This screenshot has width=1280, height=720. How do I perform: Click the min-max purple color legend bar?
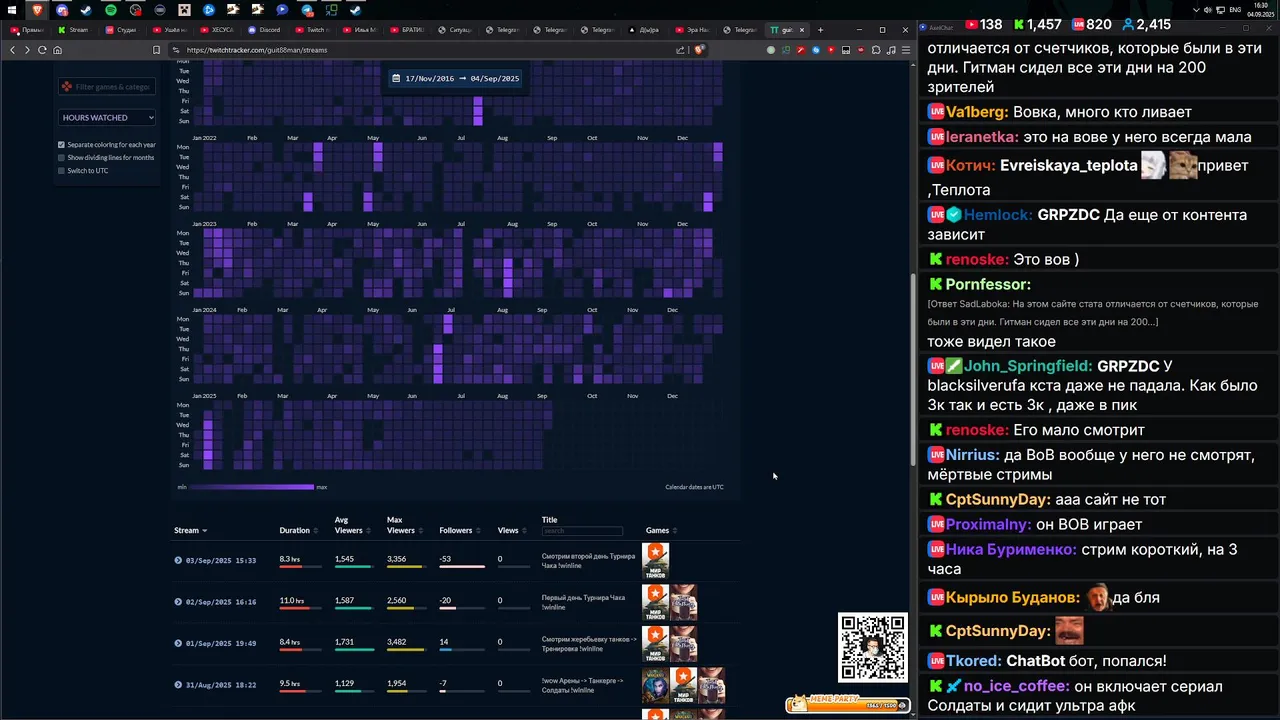251,487
